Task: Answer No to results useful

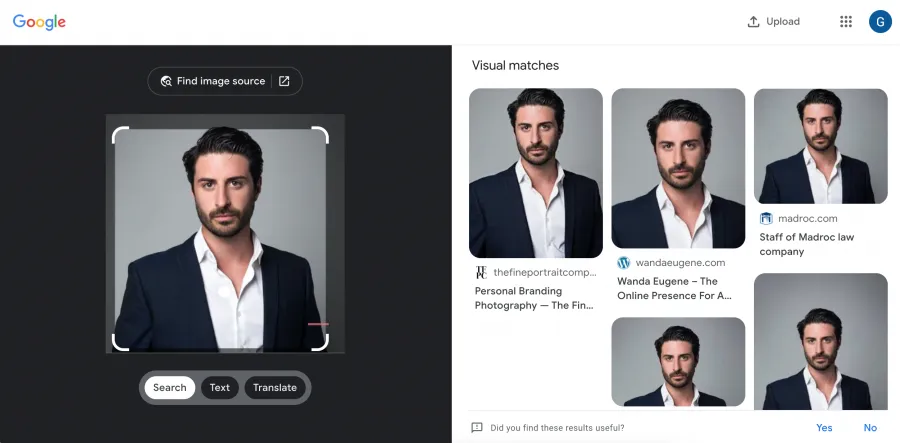Action: (x=870, y=428)
